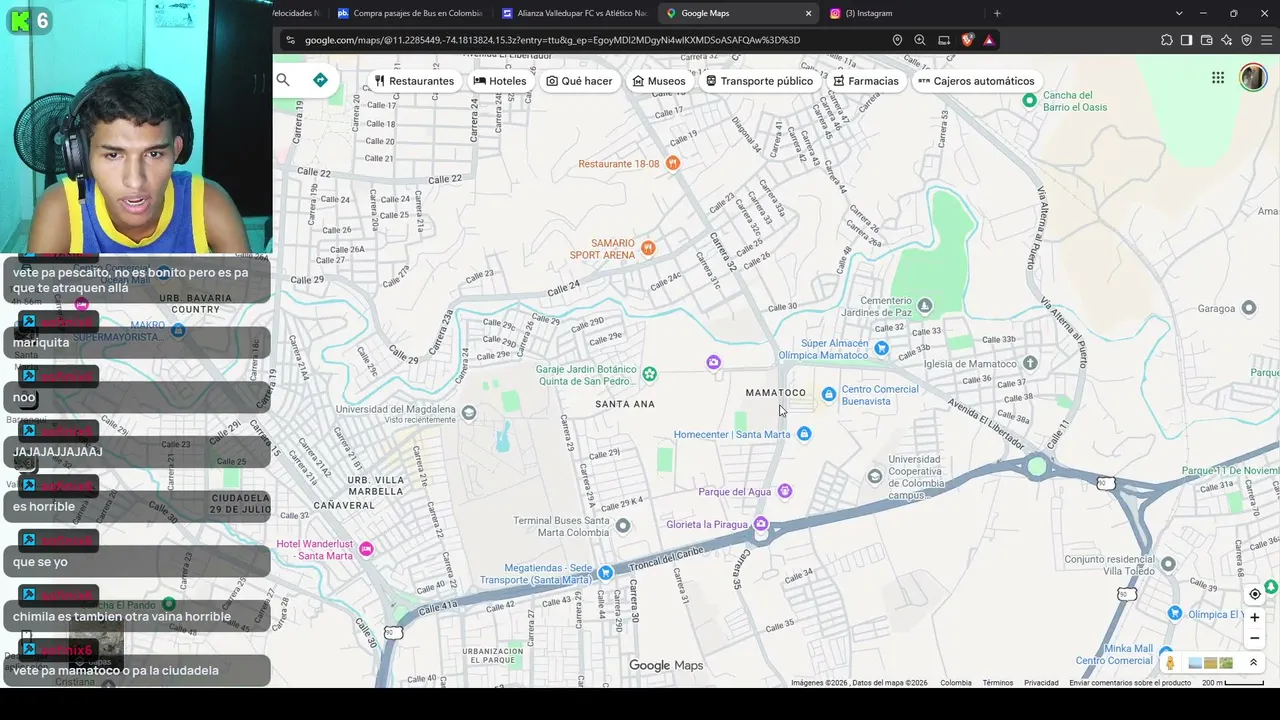Screen dimensions: 1280x720
Task: Open the browser hamburger menu
Action: (x=1267, y=40)
